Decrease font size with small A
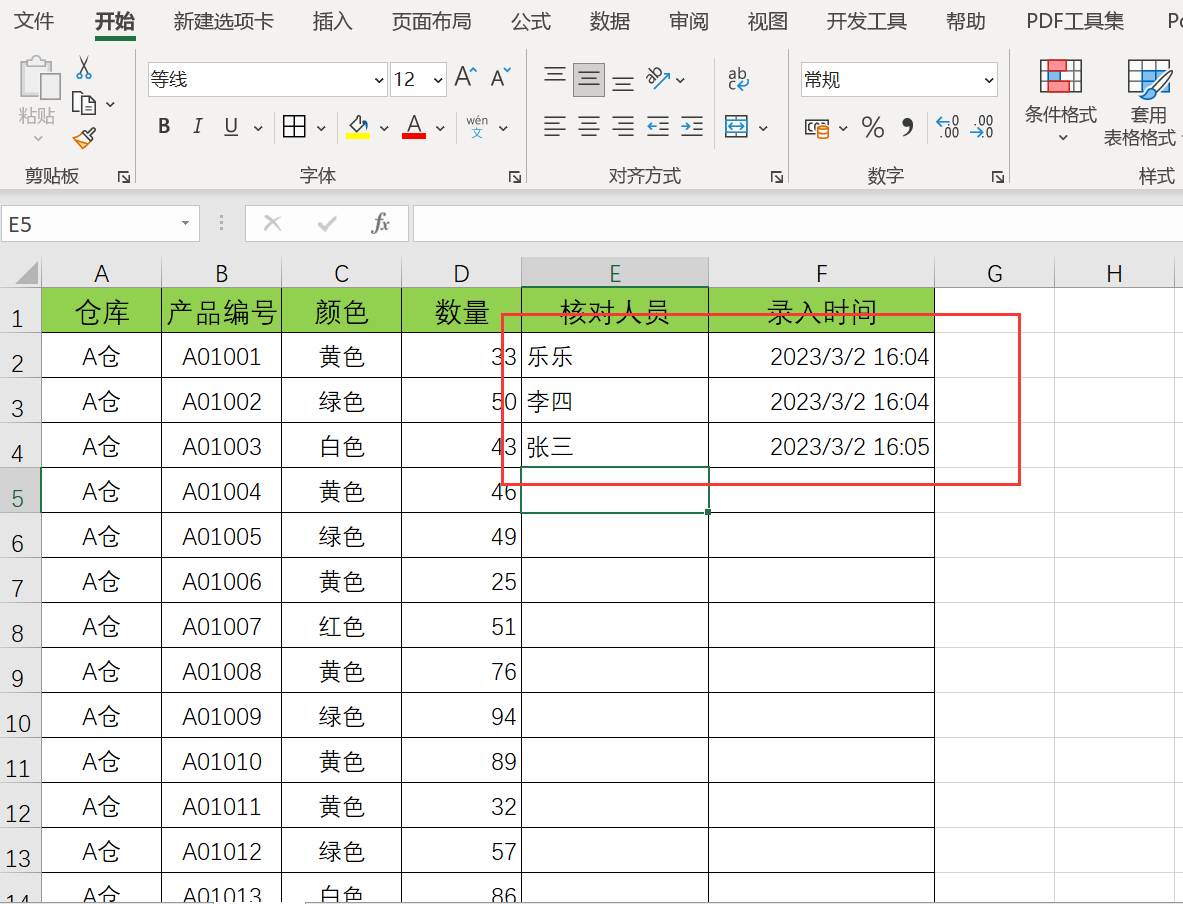Viewport: 1183px width, 904px height. [x=500, y=77]
